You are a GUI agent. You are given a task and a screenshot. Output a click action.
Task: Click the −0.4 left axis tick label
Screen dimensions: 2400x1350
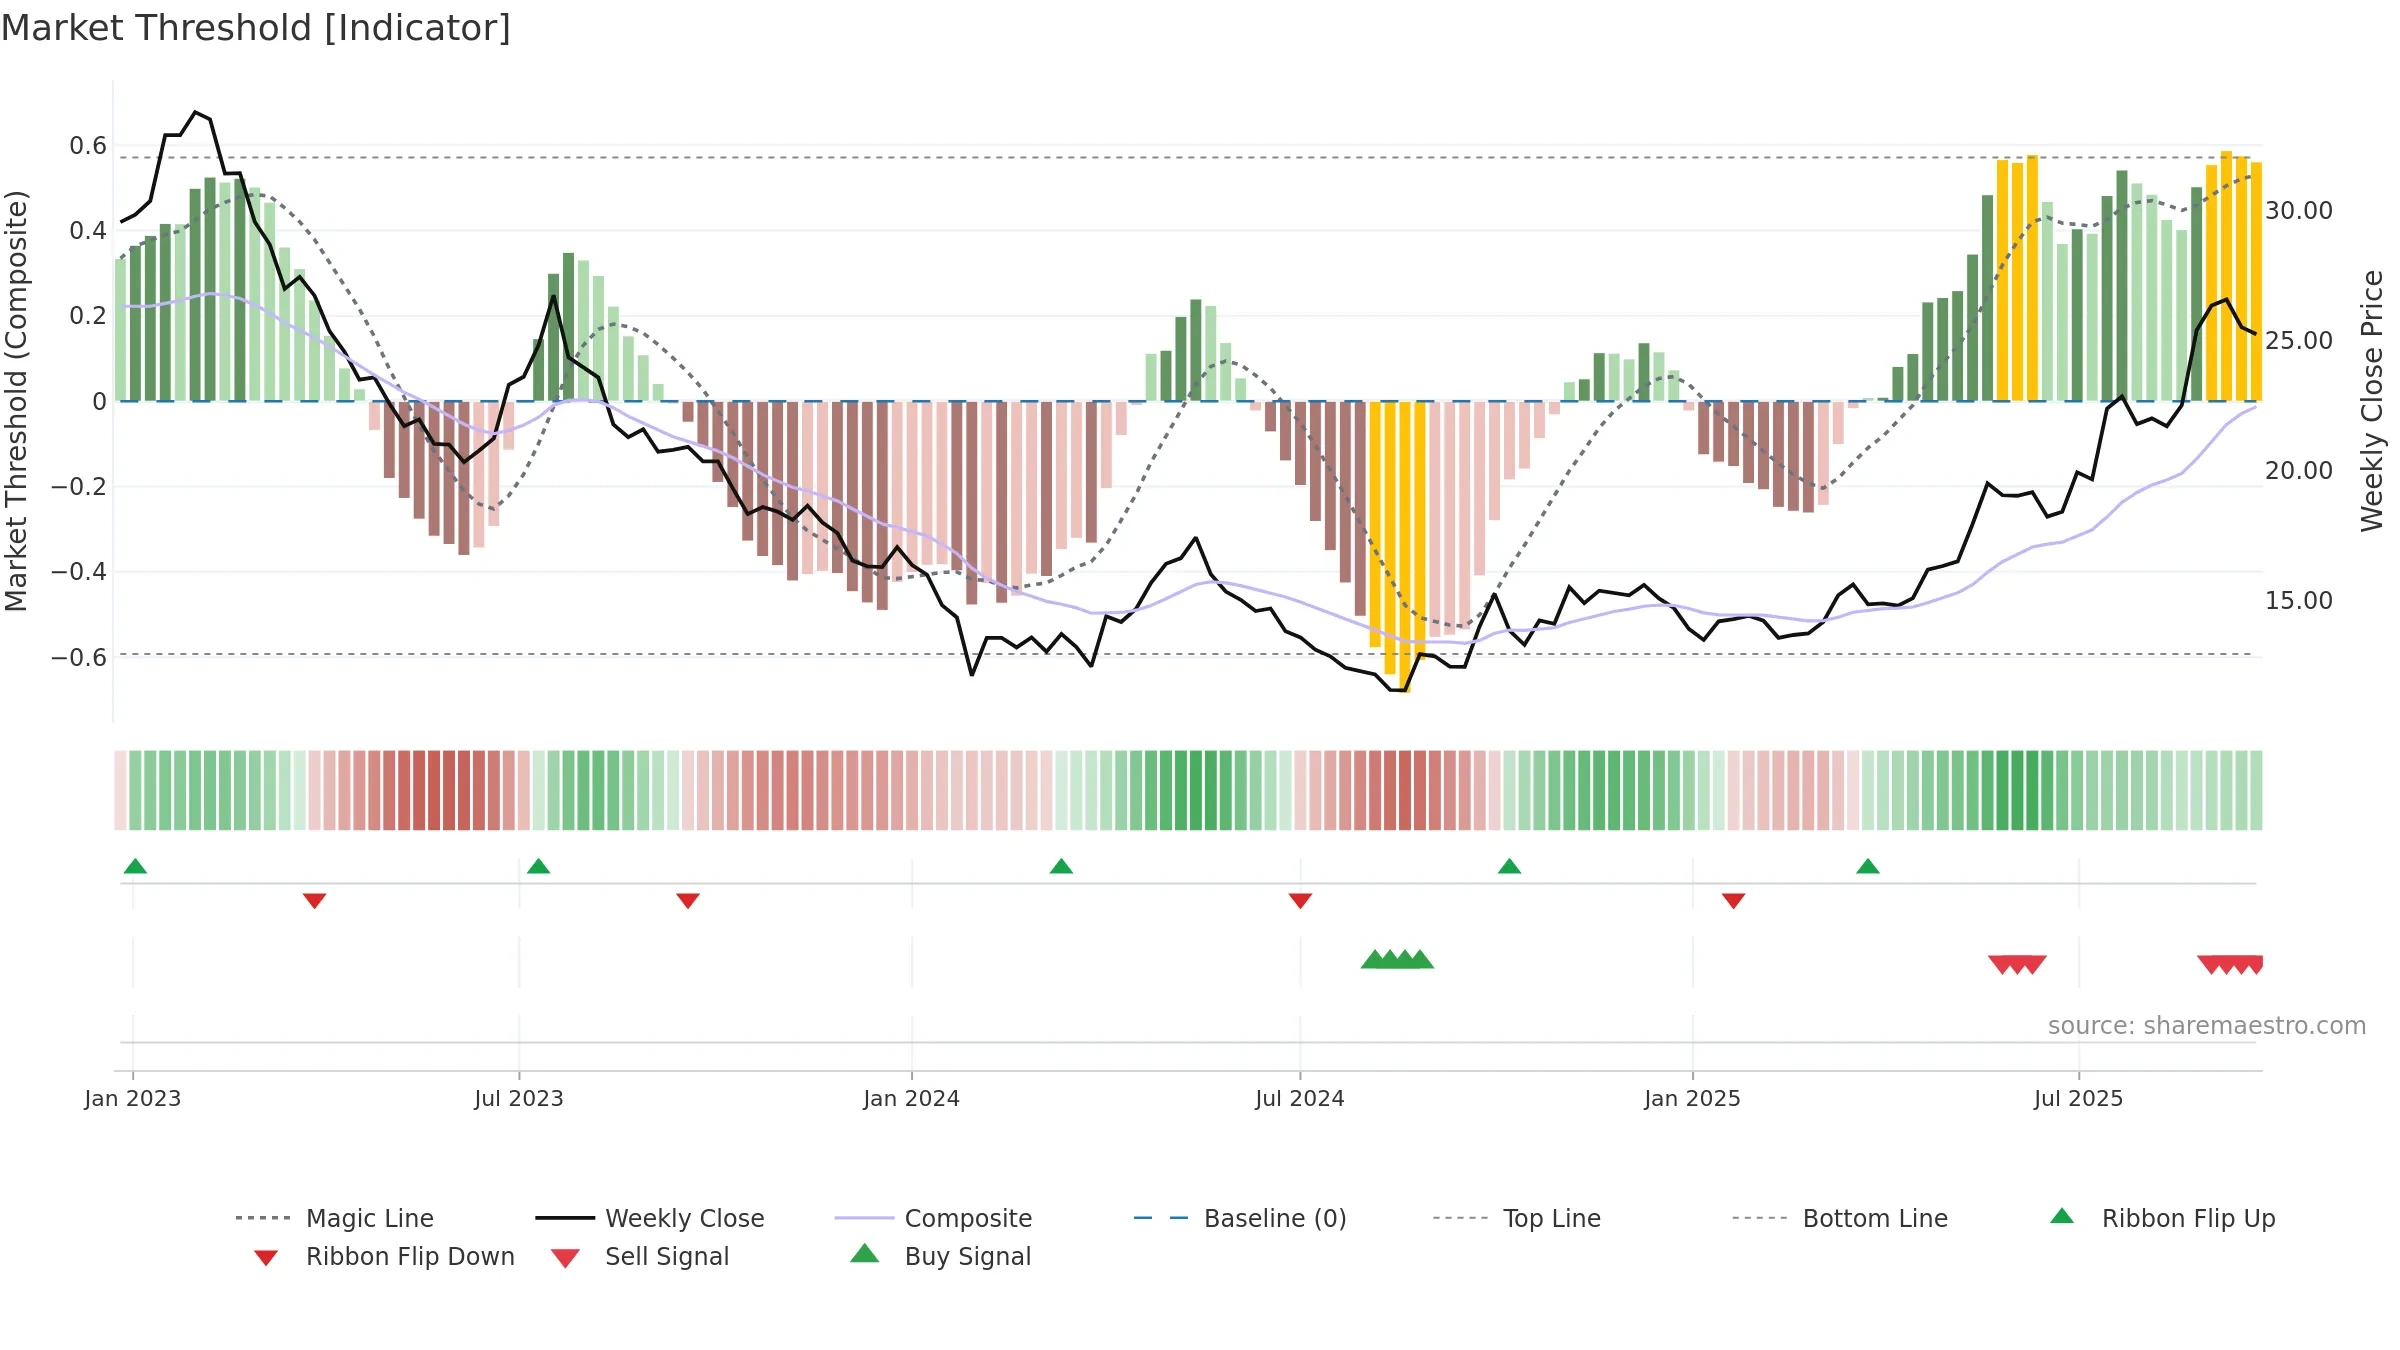tap(79, 572)
